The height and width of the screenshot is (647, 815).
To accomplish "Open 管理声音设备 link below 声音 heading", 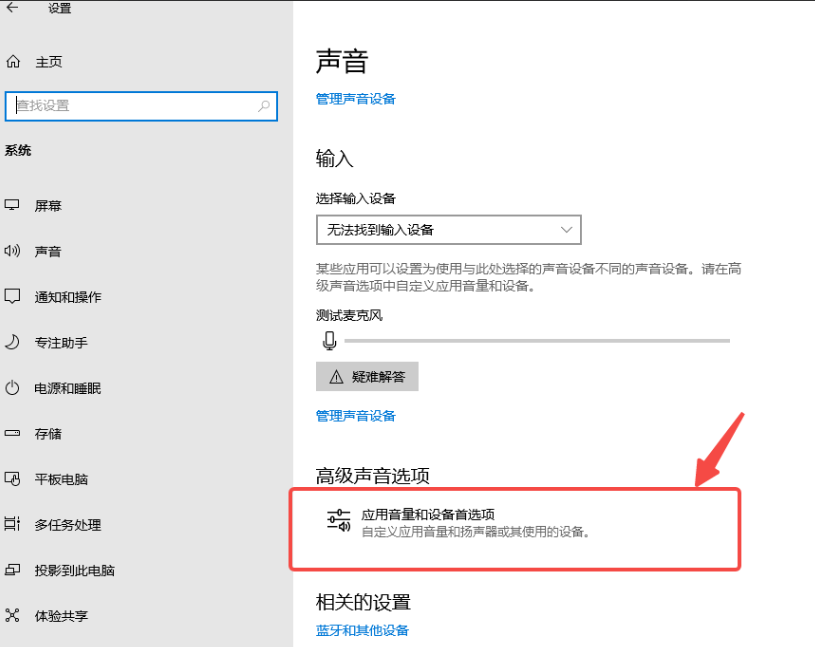I will (356, 98).
